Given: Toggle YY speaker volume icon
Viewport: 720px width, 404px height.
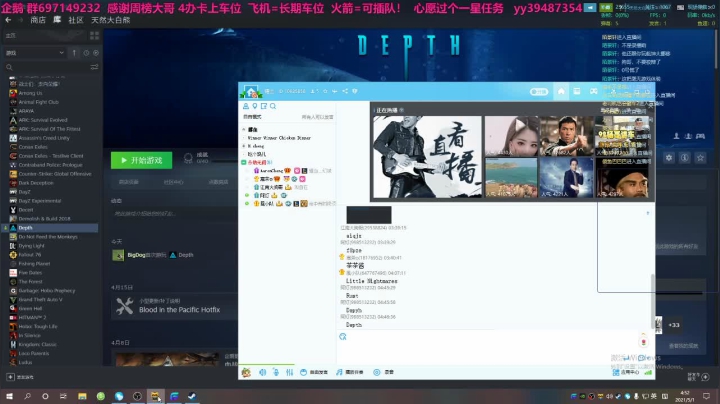Looking at the screenshot, I should point(263,372).
